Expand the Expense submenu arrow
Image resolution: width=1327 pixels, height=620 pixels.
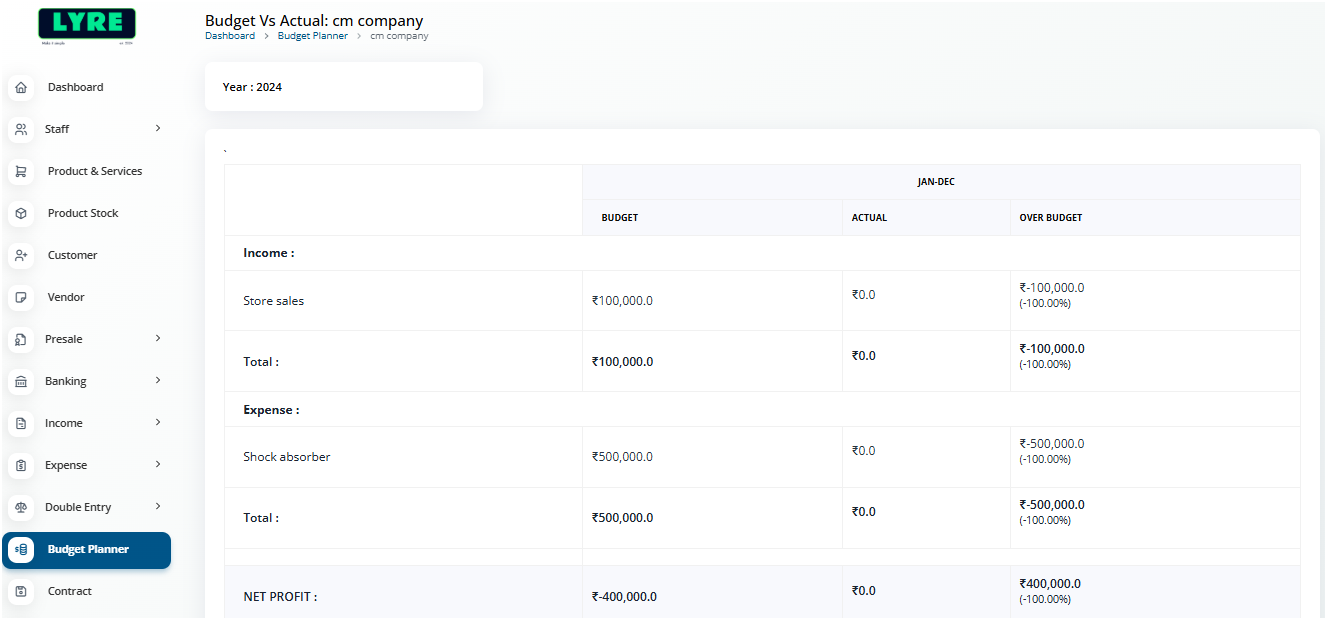tap(158, 465)
